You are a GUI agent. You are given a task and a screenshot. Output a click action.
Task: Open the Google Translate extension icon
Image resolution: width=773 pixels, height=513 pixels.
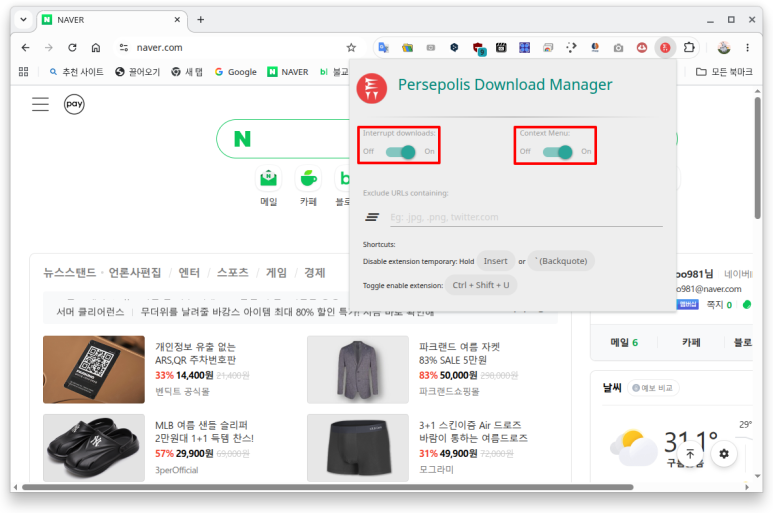click(383, 48)
